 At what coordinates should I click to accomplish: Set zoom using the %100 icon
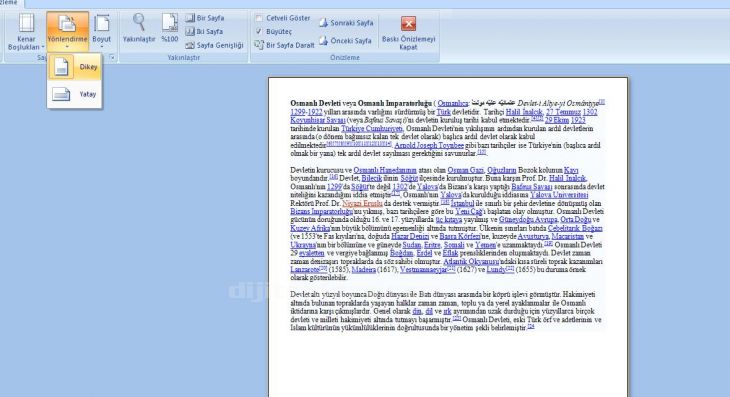(x=169, y=29)
